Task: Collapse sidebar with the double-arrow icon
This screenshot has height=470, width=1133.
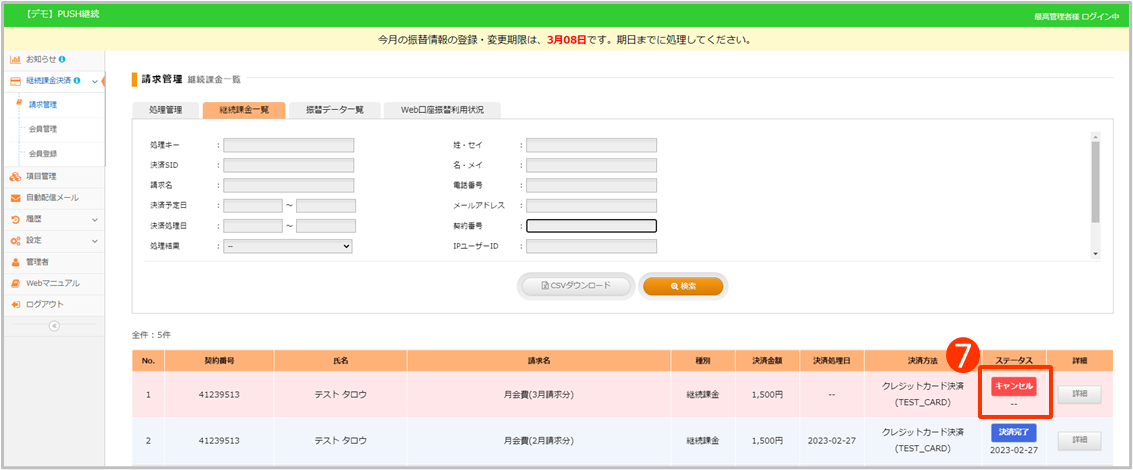Action: tap(54, 326)
